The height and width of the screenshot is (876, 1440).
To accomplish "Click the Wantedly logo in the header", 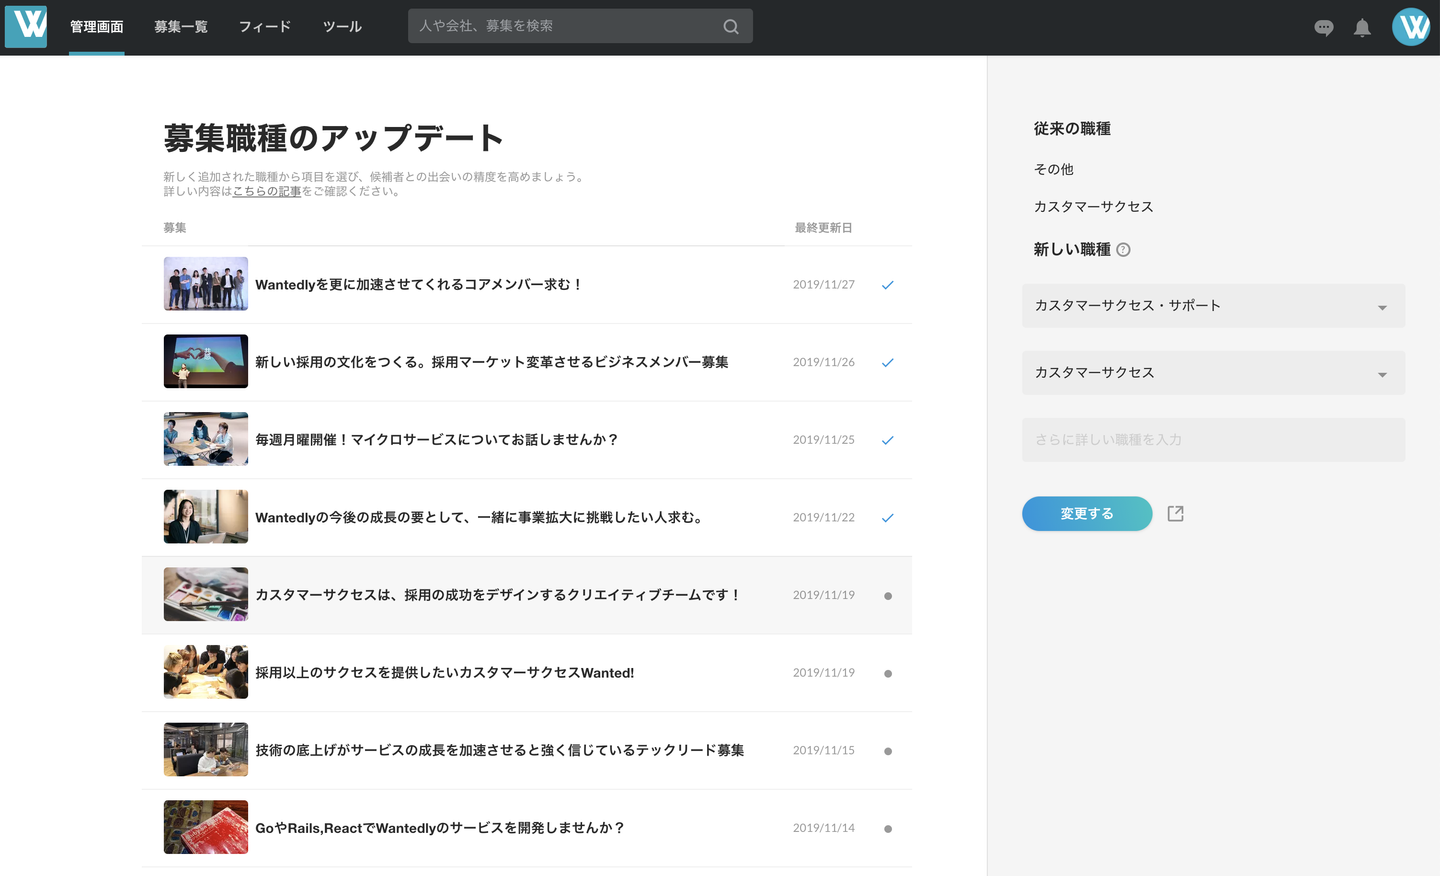I will click(26, 27).
